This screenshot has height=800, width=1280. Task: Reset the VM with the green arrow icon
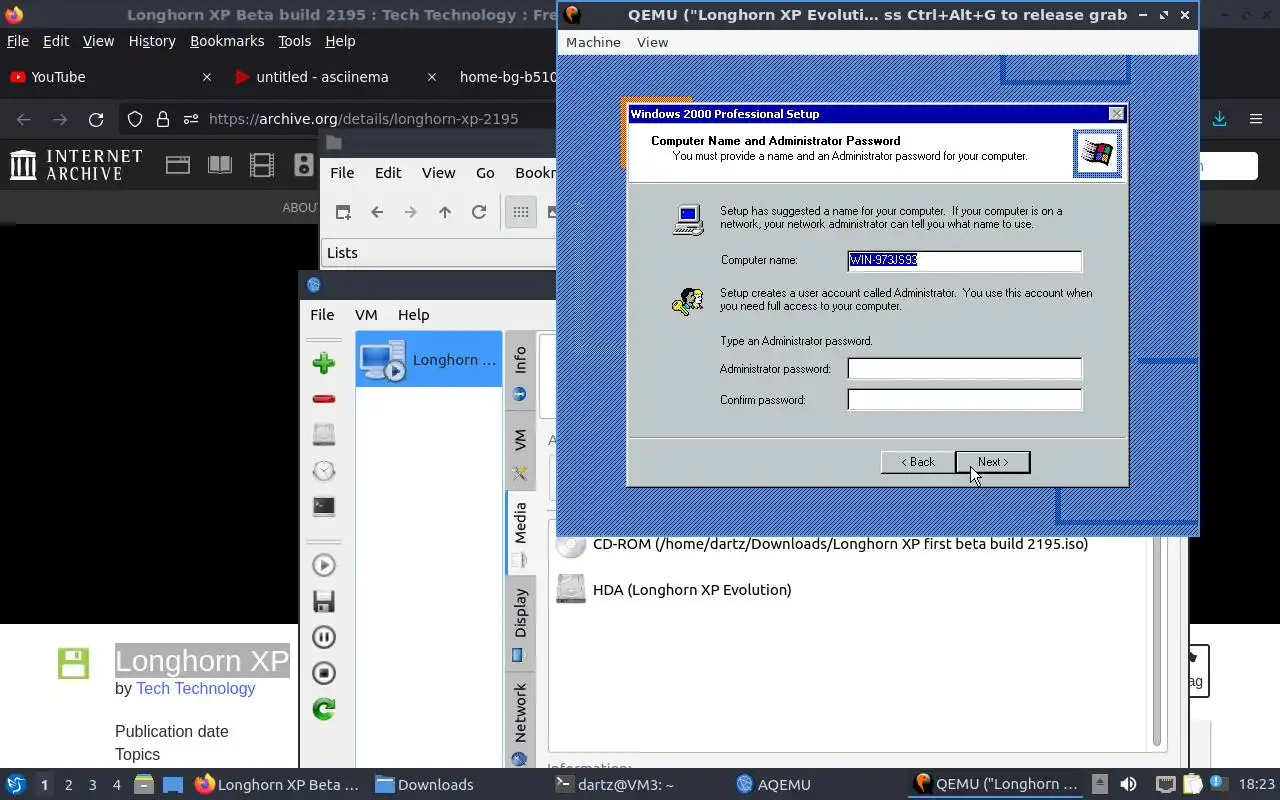(323, 709)
